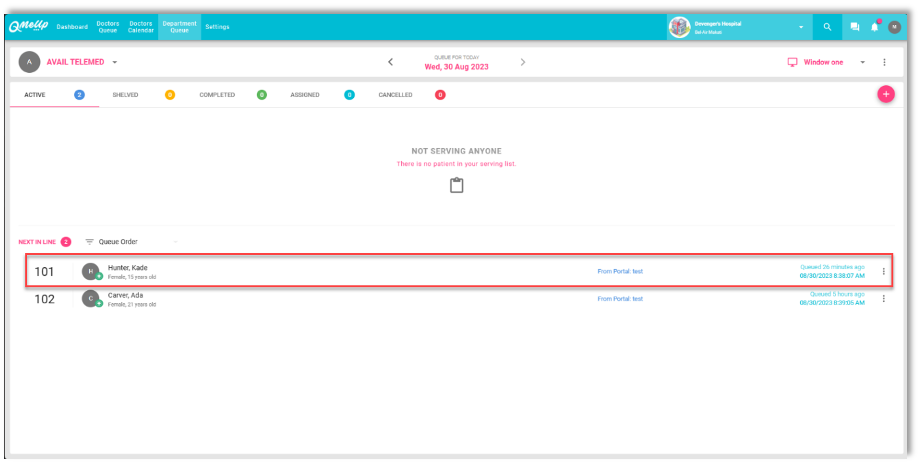Open the kebab menu beside Window one
Viewport: 920px width, 464px height.
884,62
